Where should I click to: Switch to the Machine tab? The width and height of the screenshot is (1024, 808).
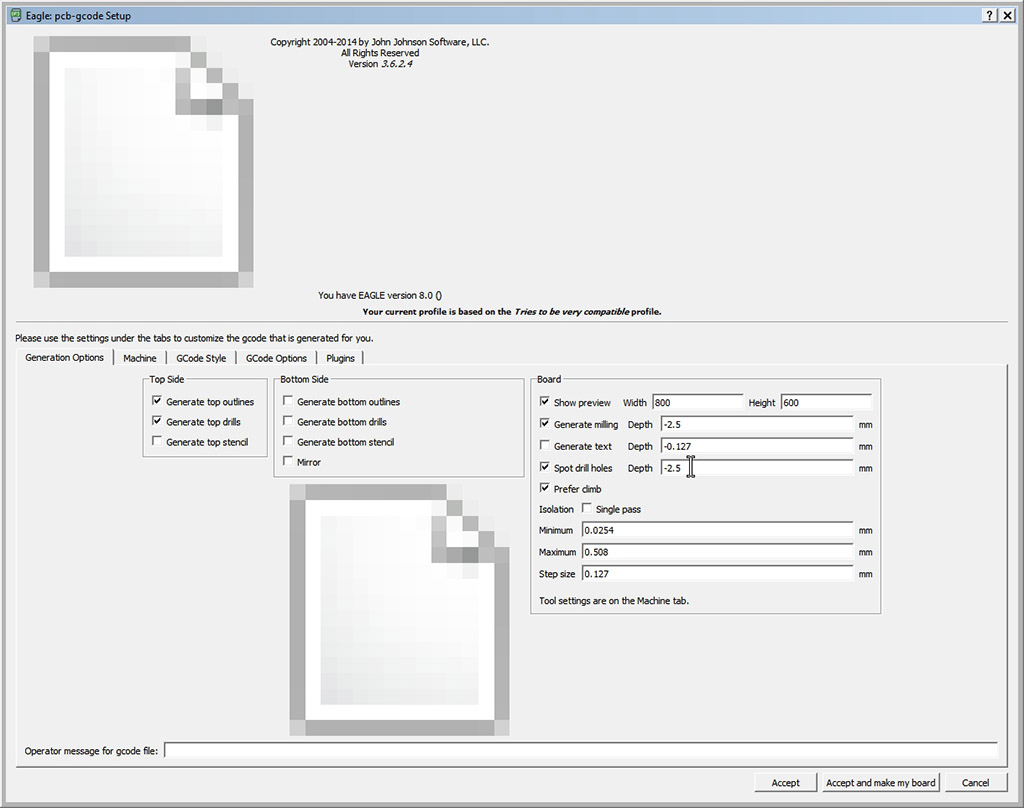click(140, 358)
